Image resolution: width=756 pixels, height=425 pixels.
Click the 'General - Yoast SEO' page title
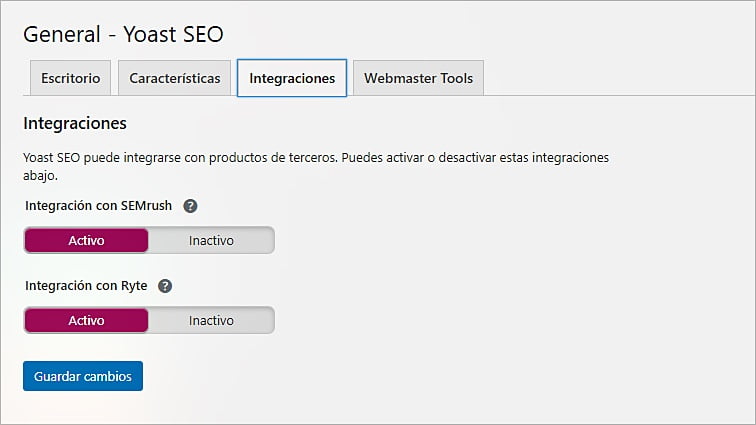(123, 34)
